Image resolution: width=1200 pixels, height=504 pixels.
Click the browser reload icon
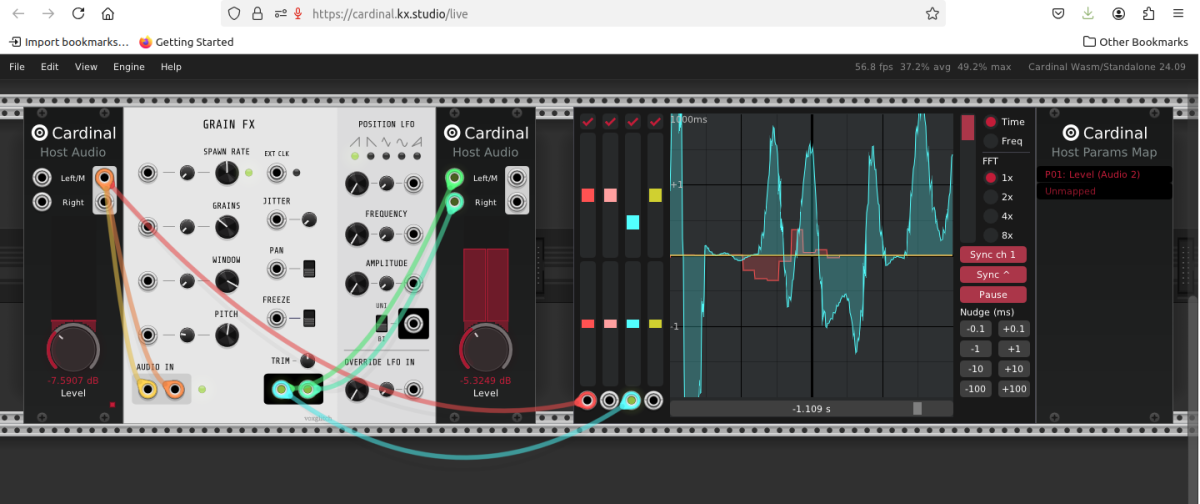pos(78,14)
